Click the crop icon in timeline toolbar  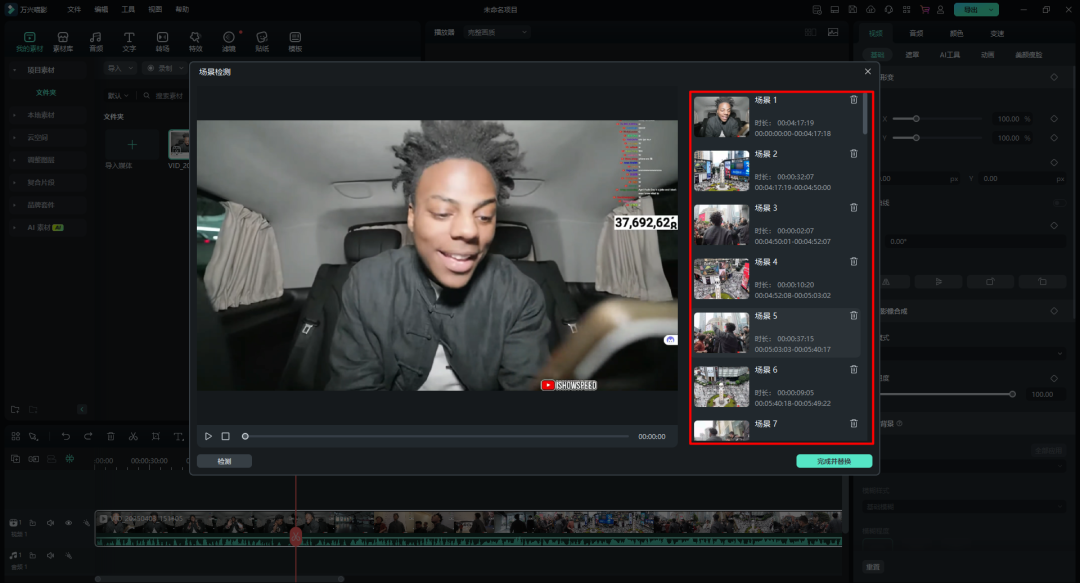coord(156,436)
